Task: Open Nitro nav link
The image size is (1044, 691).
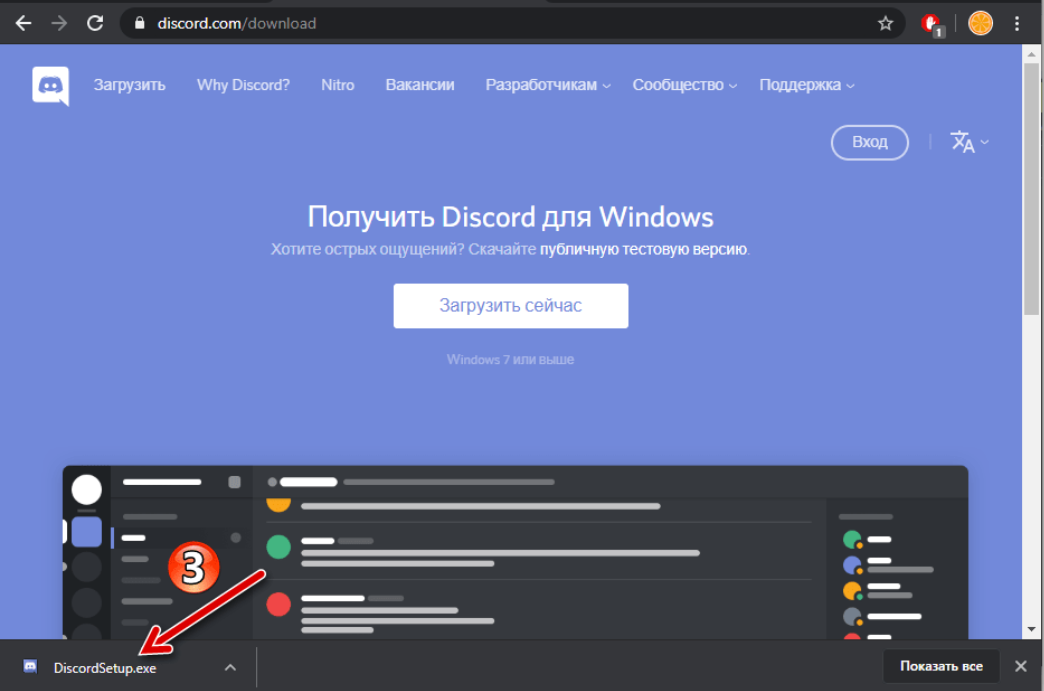Action: point(338,85)
